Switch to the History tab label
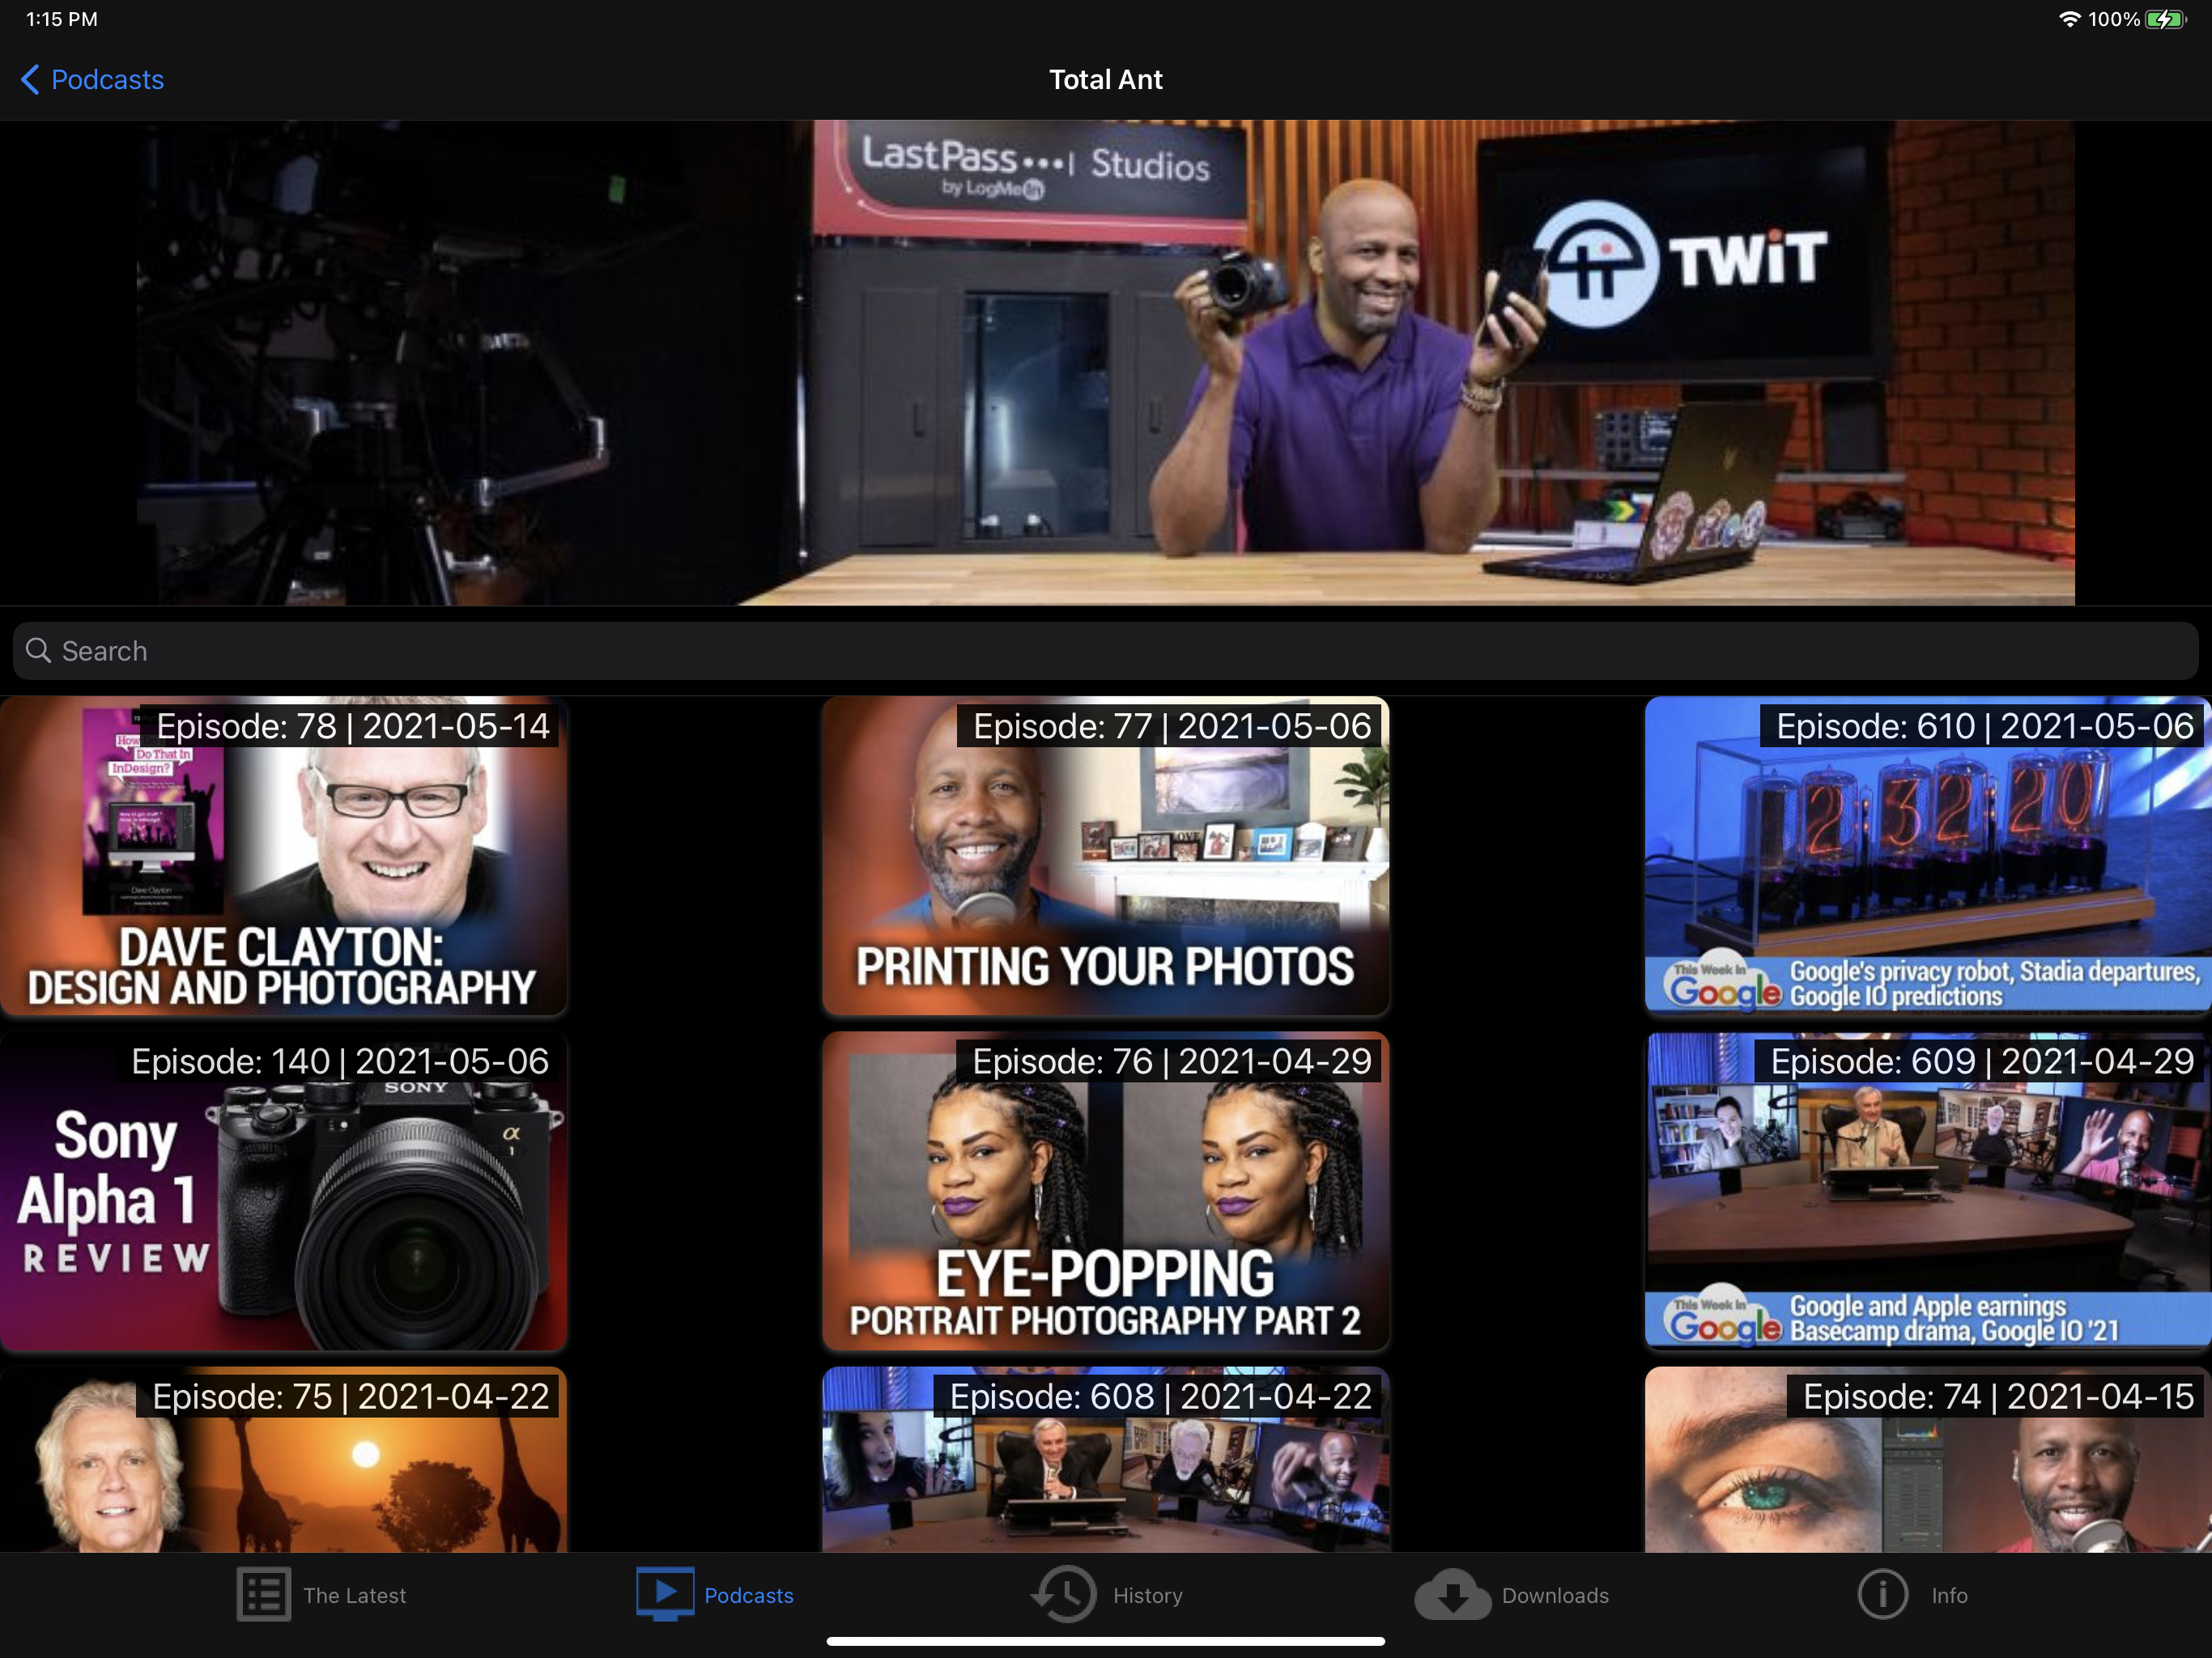The height and width of the screenshot is (1658, 2212). pyautogui.click(x=1148, y=1595)
